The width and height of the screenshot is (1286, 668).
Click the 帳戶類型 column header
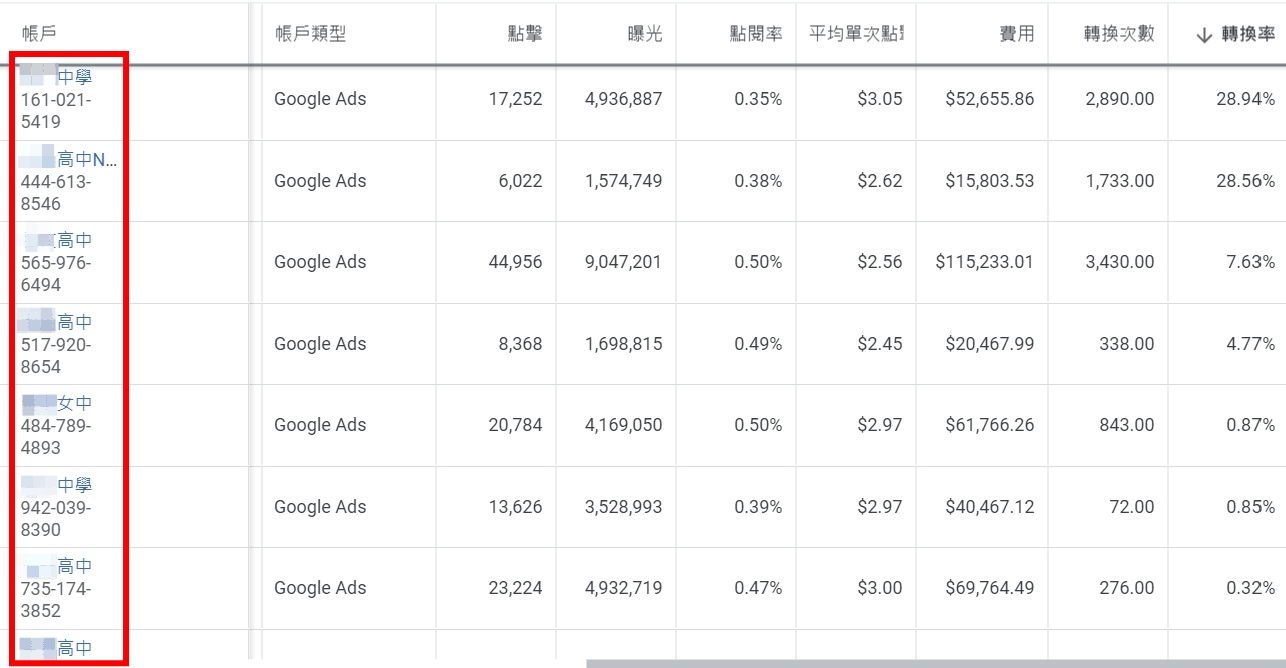pyautogui.click(x=310, y=34)
